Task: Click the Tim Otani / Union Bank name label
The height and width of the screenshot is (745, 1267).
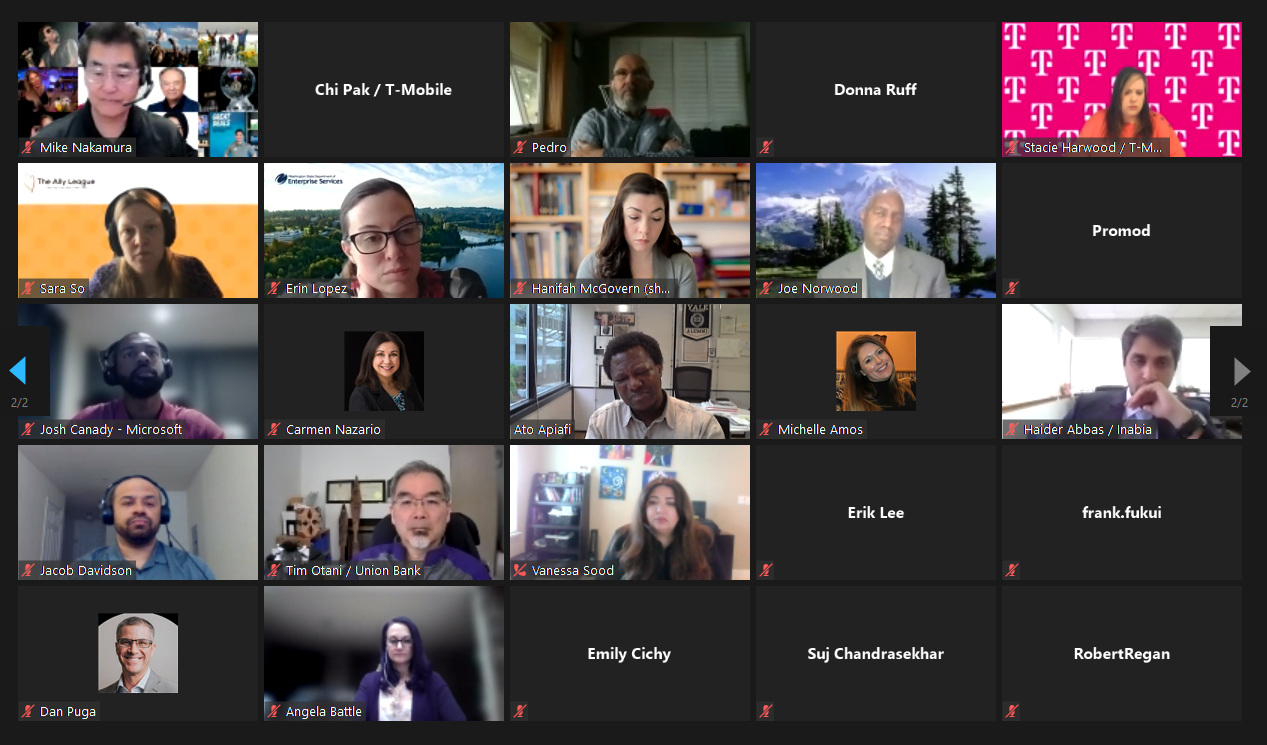Action: (353, 570)
